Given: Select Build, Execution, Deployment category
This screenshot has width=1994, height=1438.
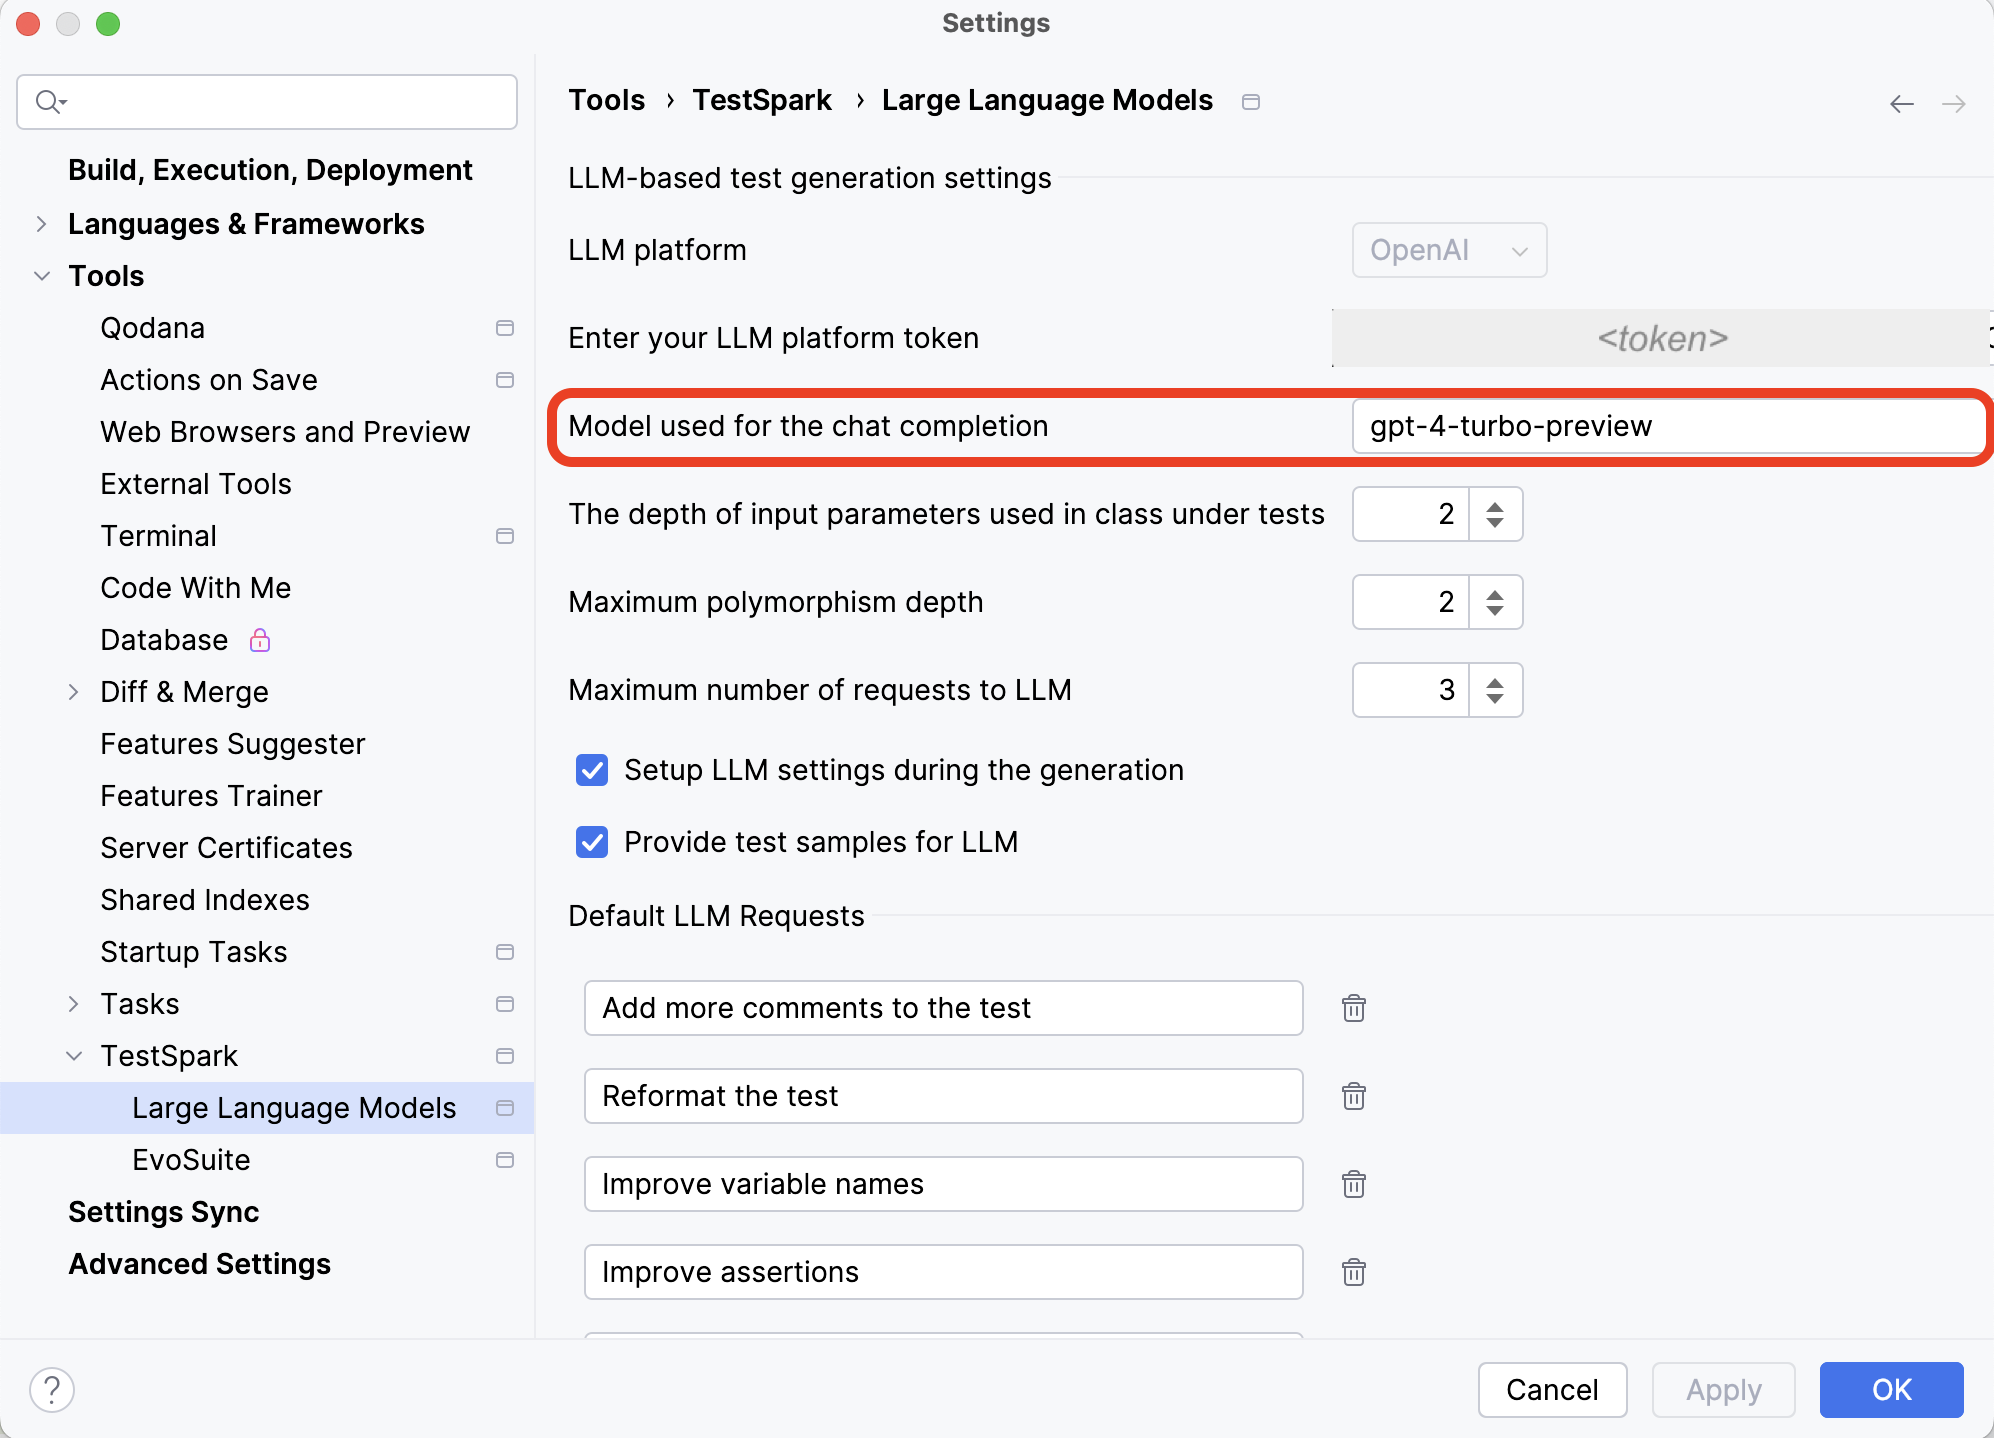Looking at the screenshot, I should pyautogui.click(x=270, y=170).
